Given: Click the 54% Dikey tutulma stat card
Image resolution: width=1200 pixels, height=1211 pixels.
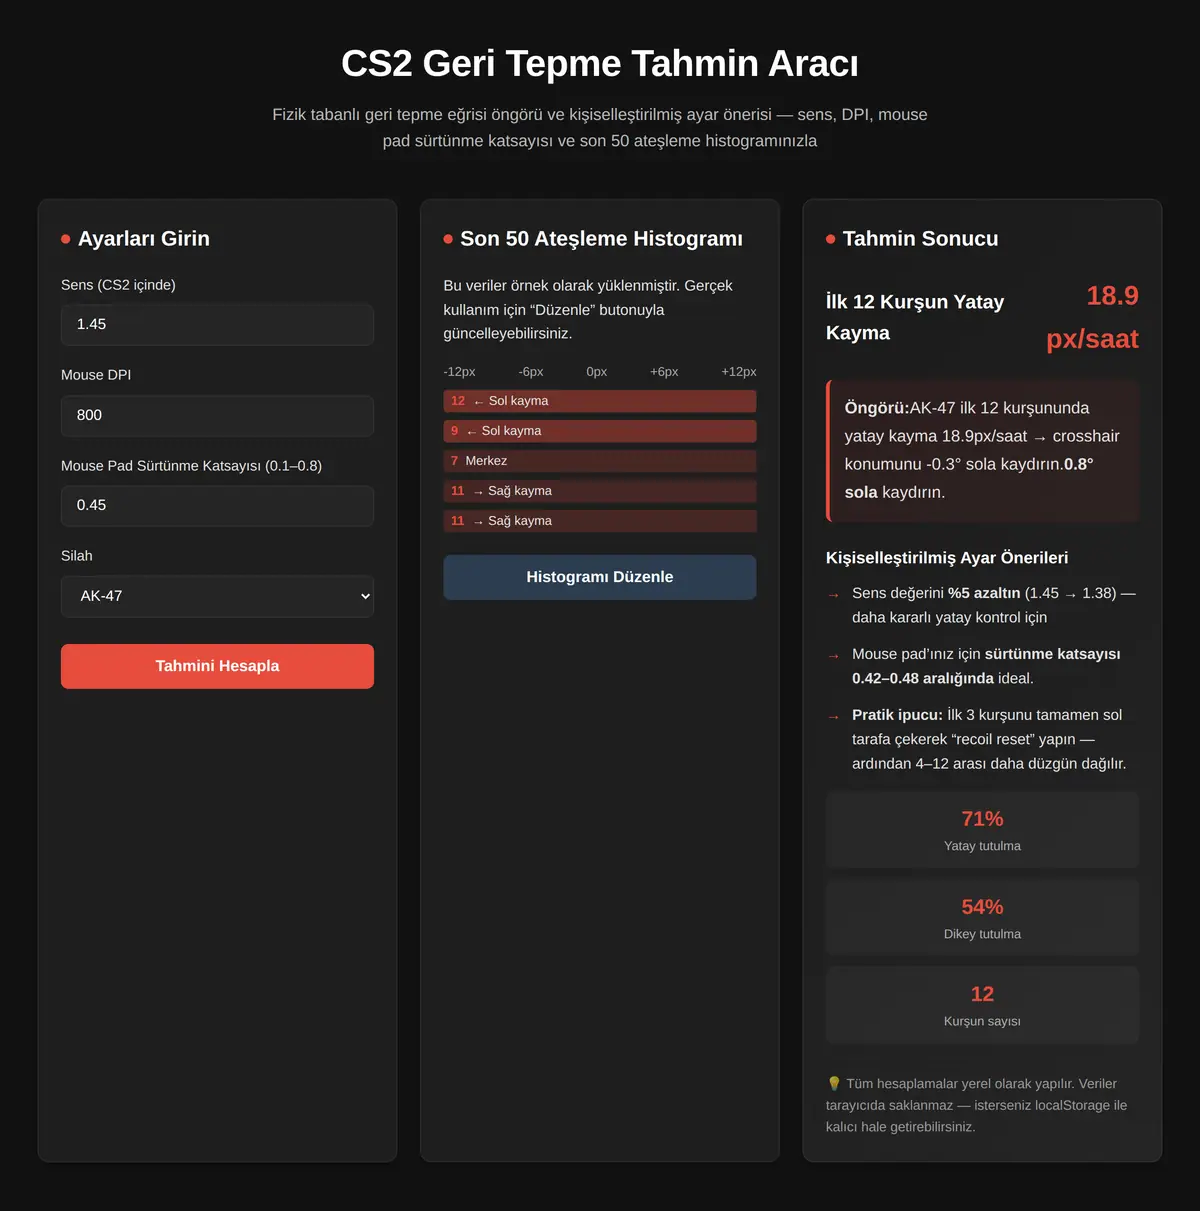Looking at the screenshot, I should click(982, 918).
